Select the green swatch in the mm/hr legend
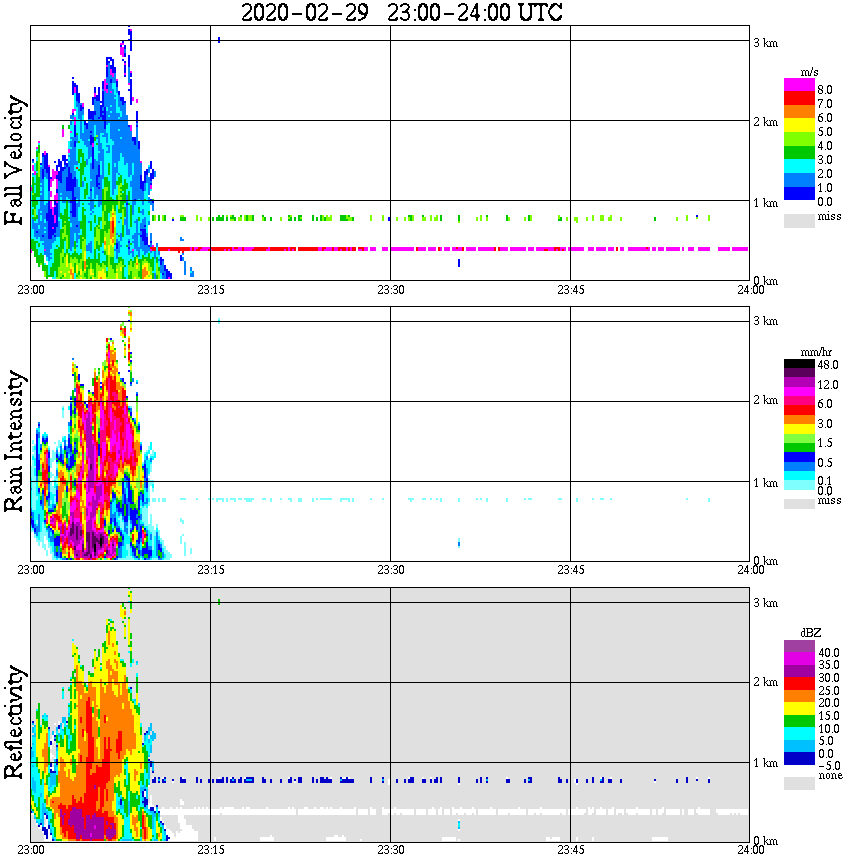The width and height of the screenshot is (850, 868). pyautogui.click(x=799, y=447)
